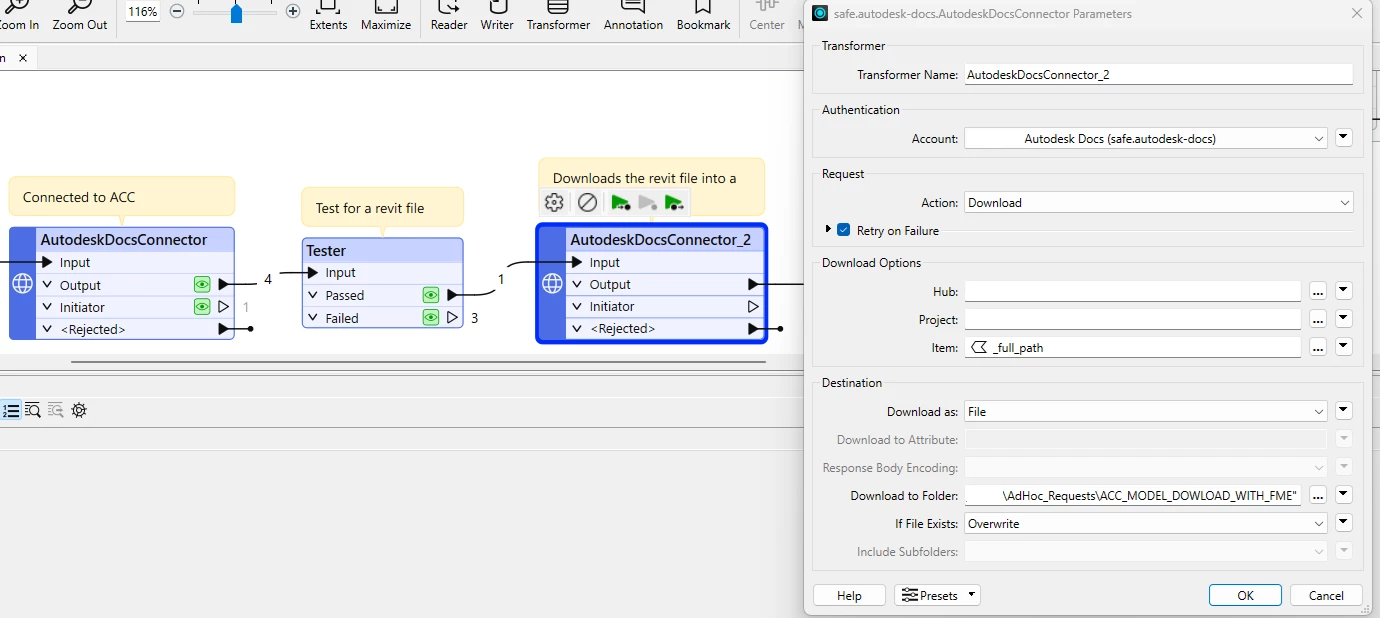Click the Maximize toolbar button
Viewport: 1384px width, 622px height.
point(386,16)
